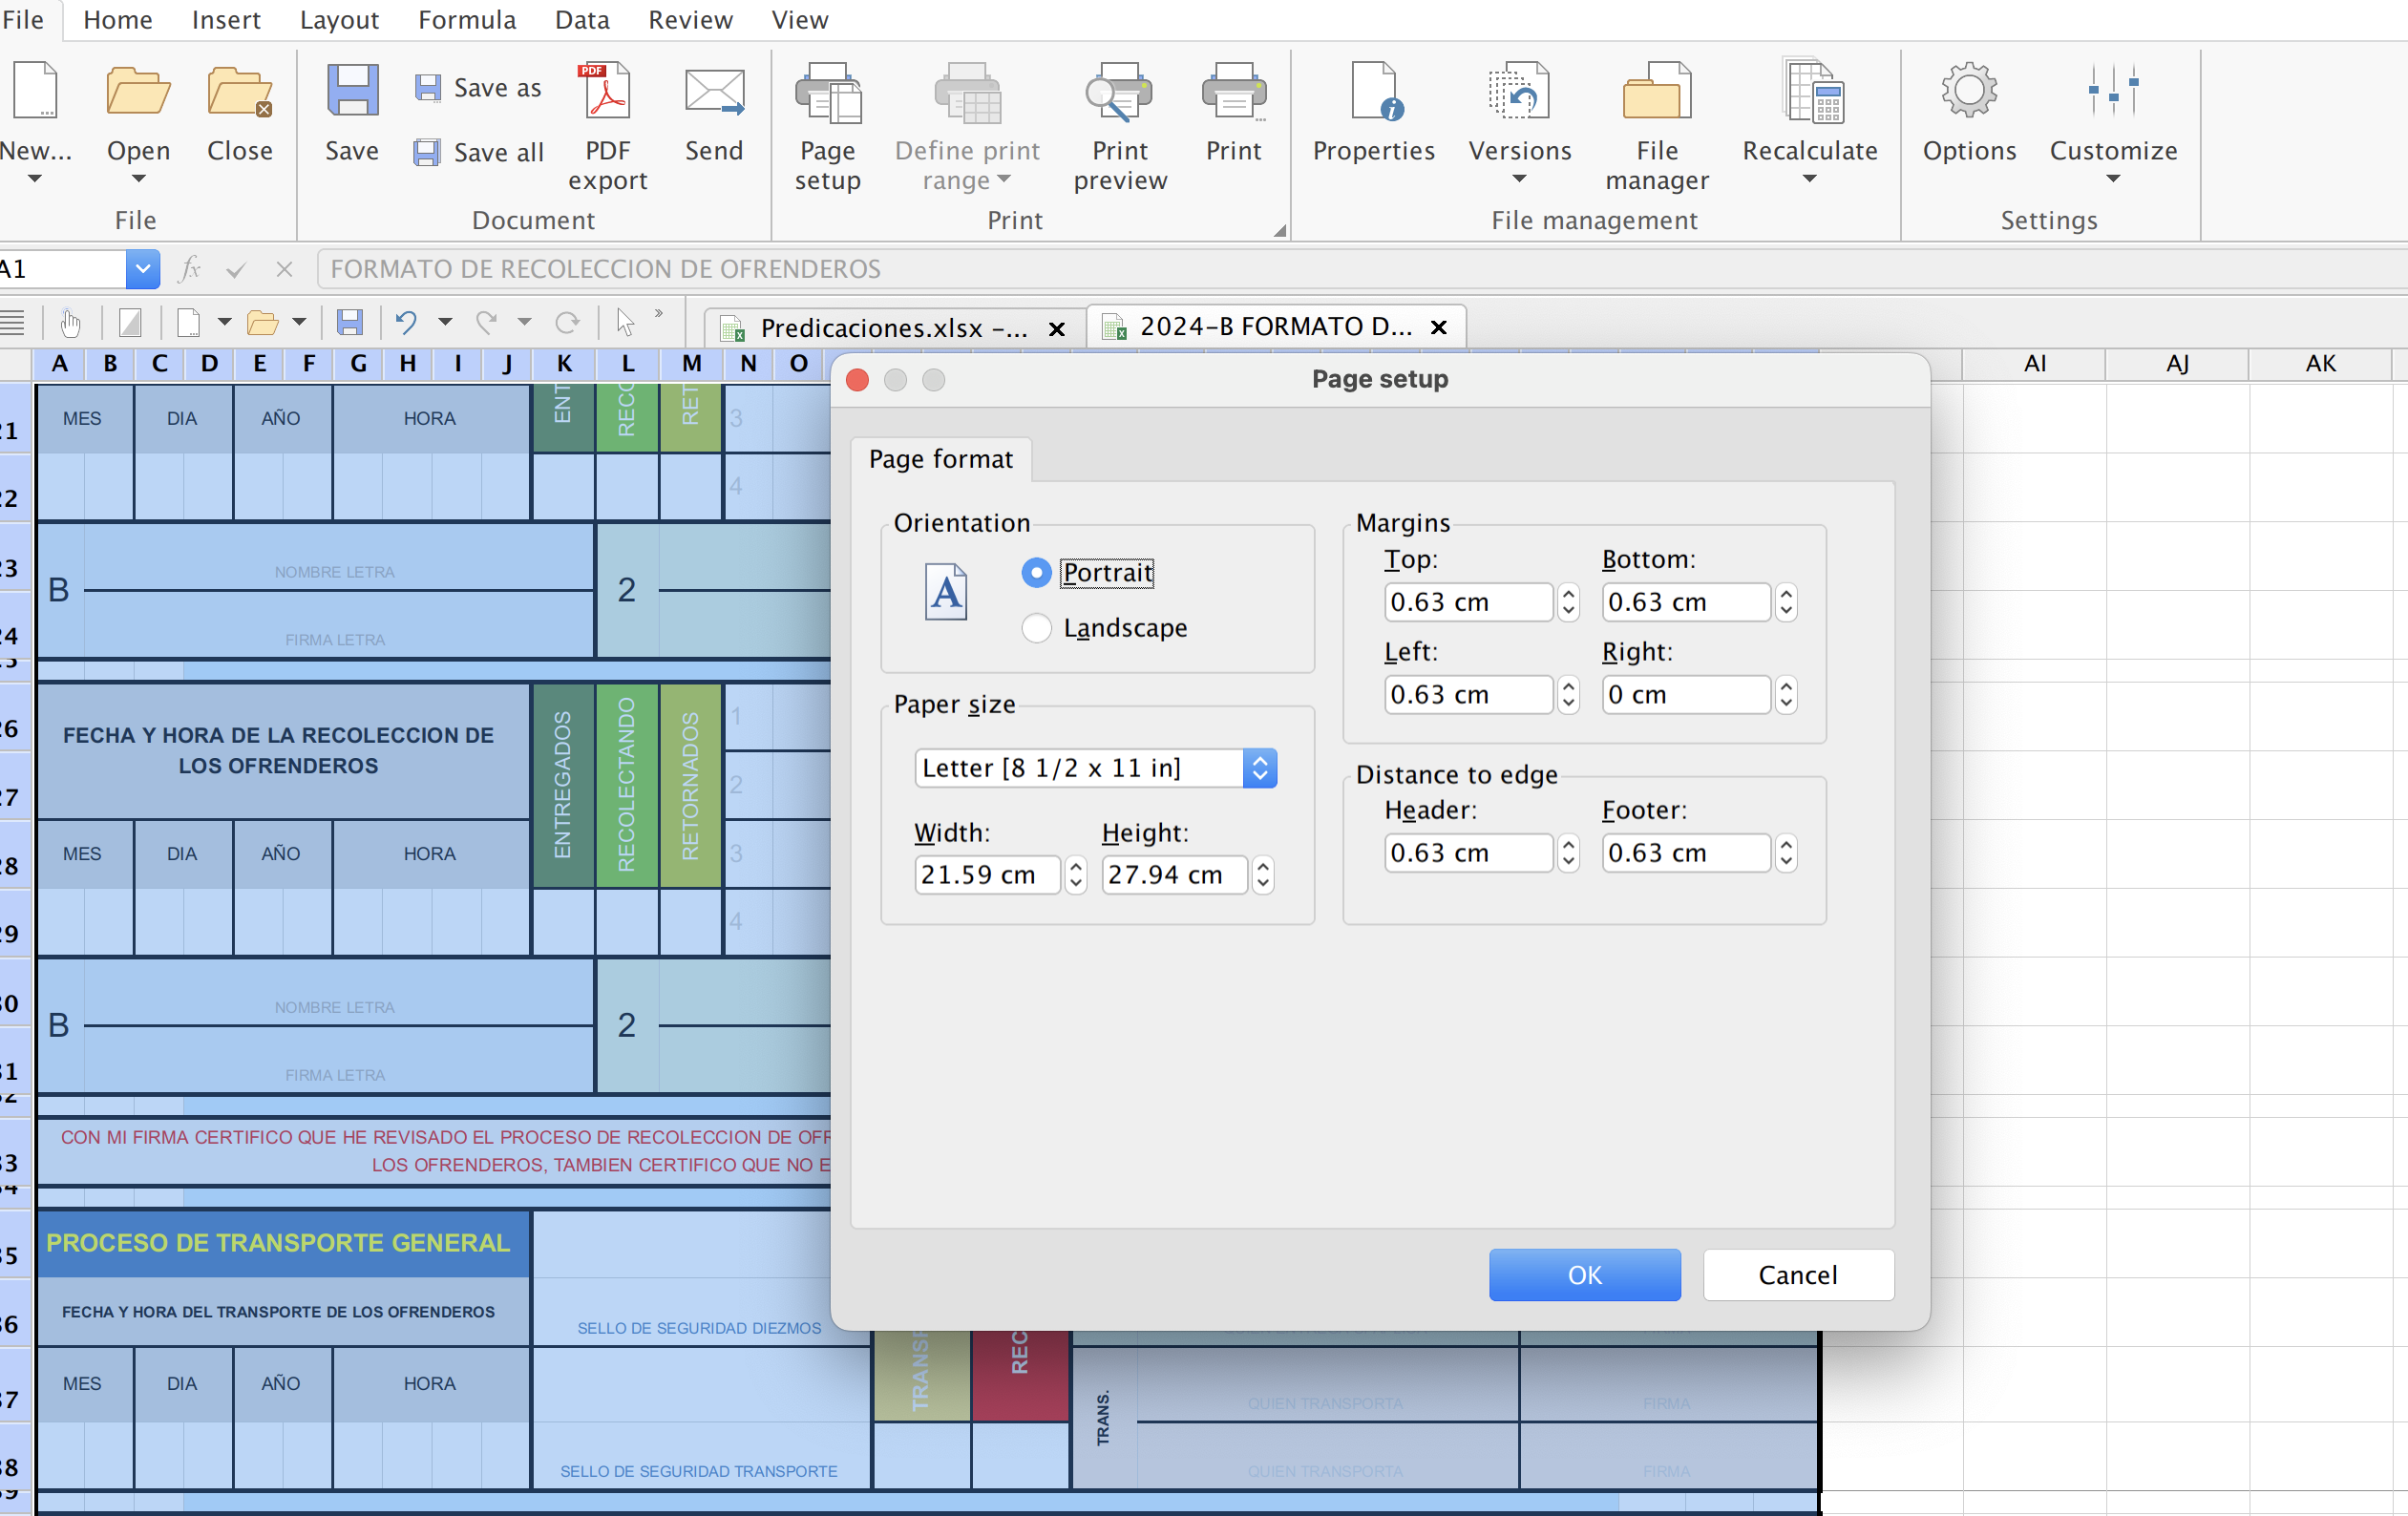Click the Right margin input field
Viewport: 2408px width, 1516px height.
1684,694
